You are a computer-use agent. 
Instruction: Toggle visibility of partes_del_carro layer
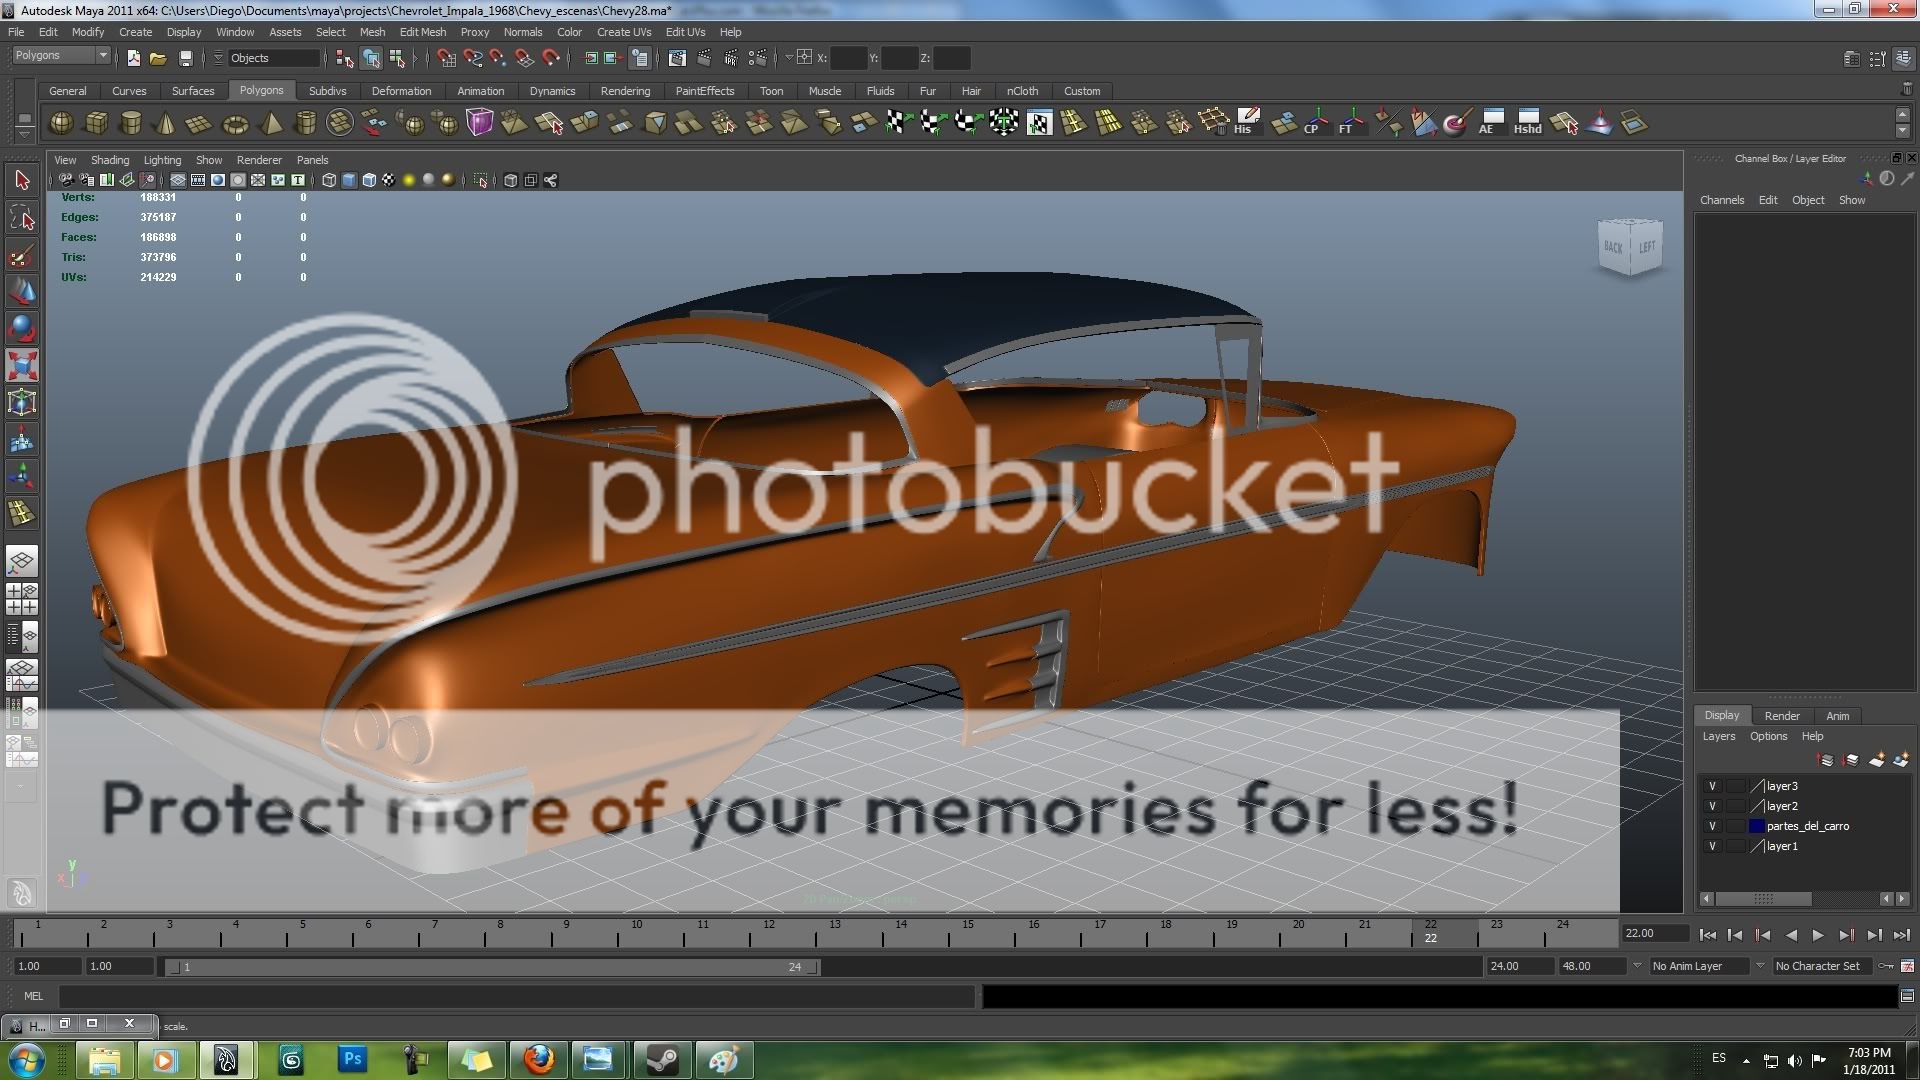click(x=1712, y=826)
